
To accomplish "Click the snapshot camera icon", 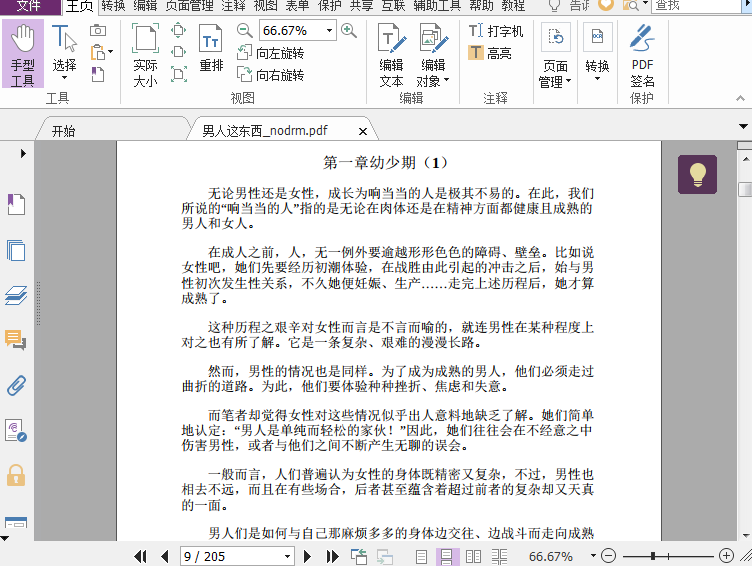I will [x=98, y=30].
